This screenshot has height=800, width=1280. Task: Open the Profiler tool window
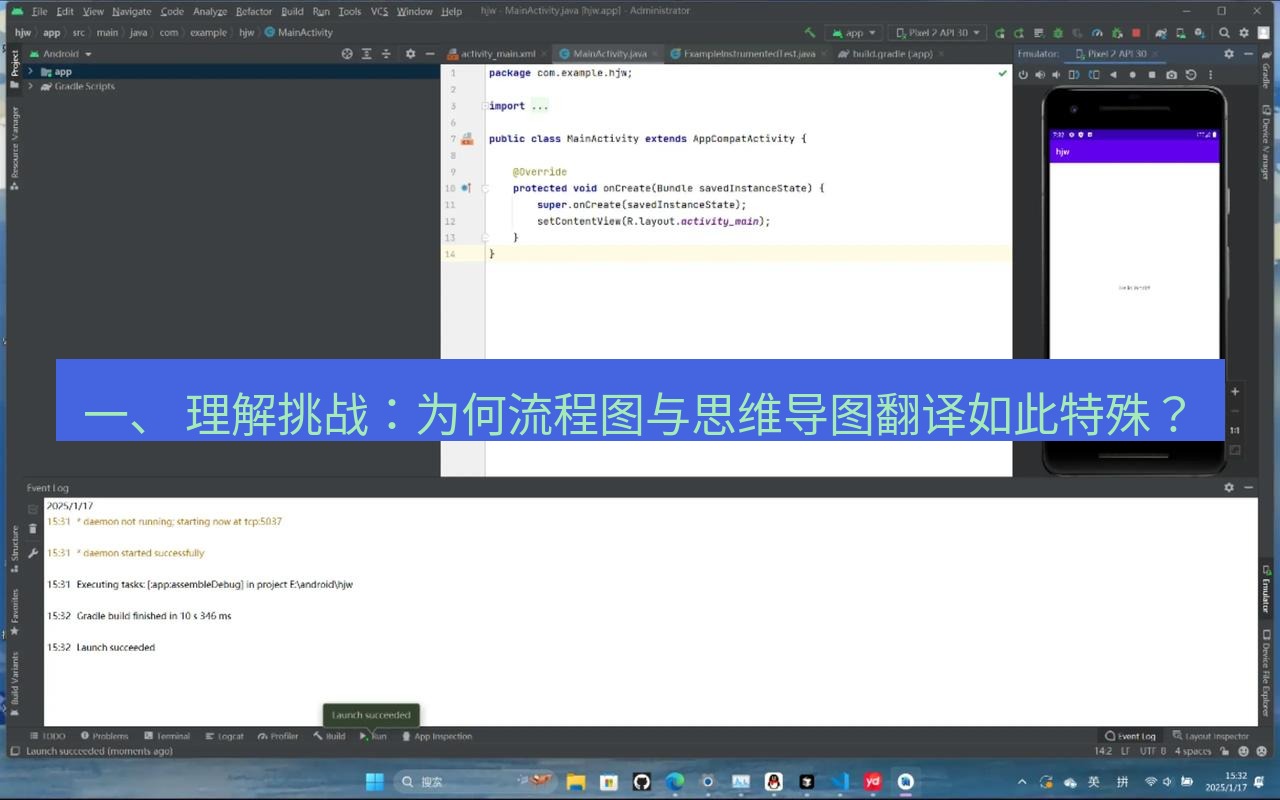pyautogui.click(x=278, y=736)
